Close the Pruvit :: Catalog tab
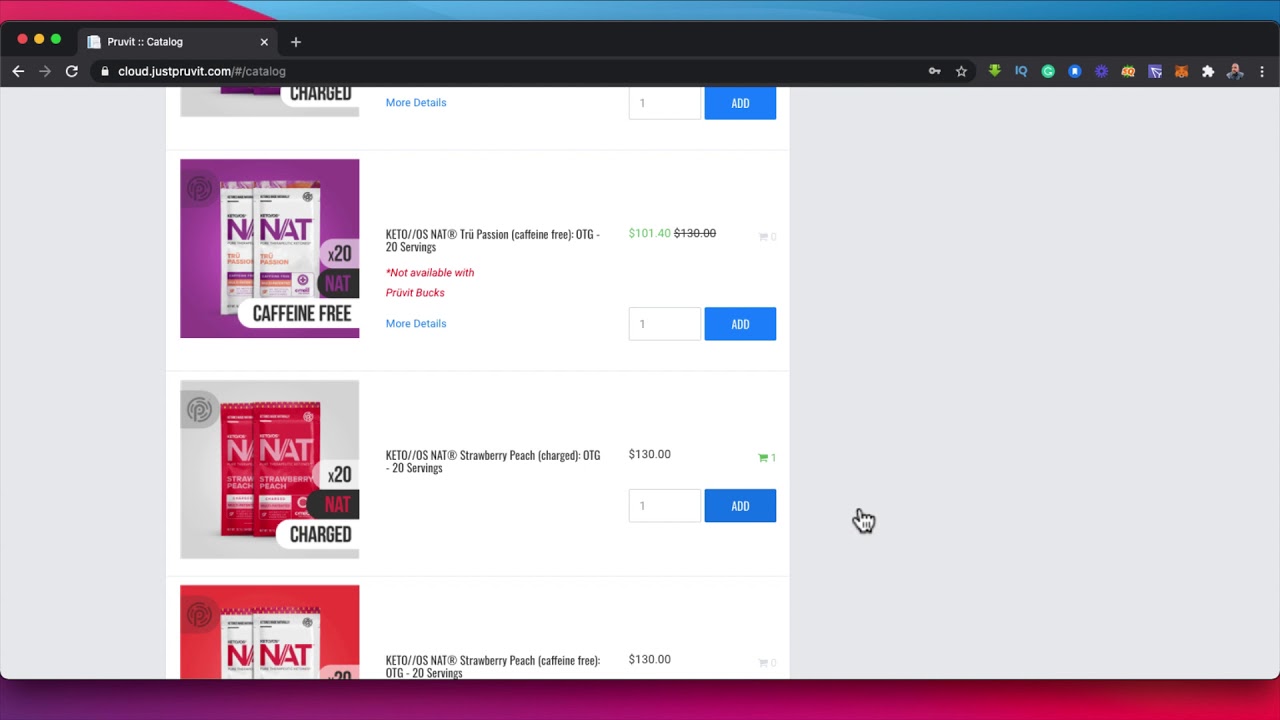Image resolution: width=1280 pixels, height=720 pixels. click(x=264, y=42)
